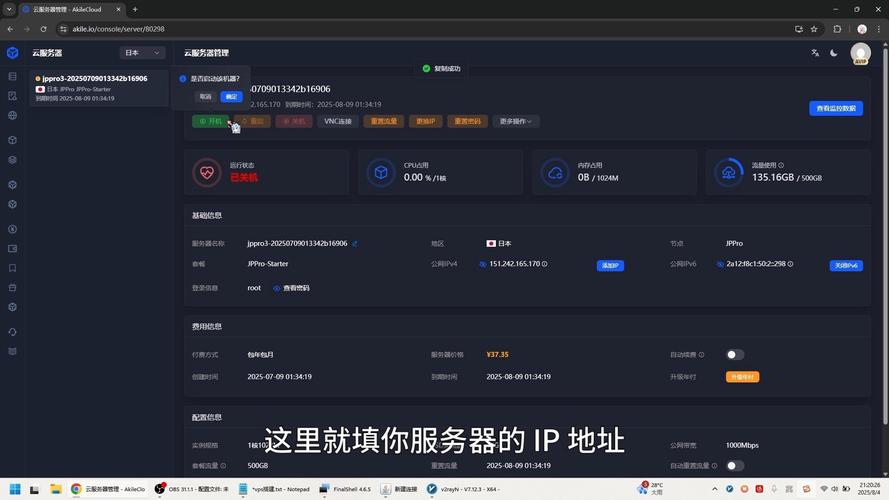
Task: Click the sidebar bookmark icon
Action: point(12,268)
